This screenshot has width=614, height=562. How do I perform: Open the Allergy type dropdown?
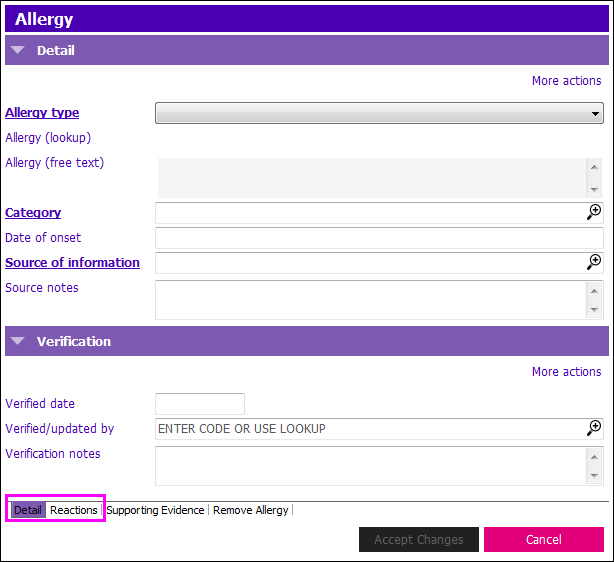point(379,113)
